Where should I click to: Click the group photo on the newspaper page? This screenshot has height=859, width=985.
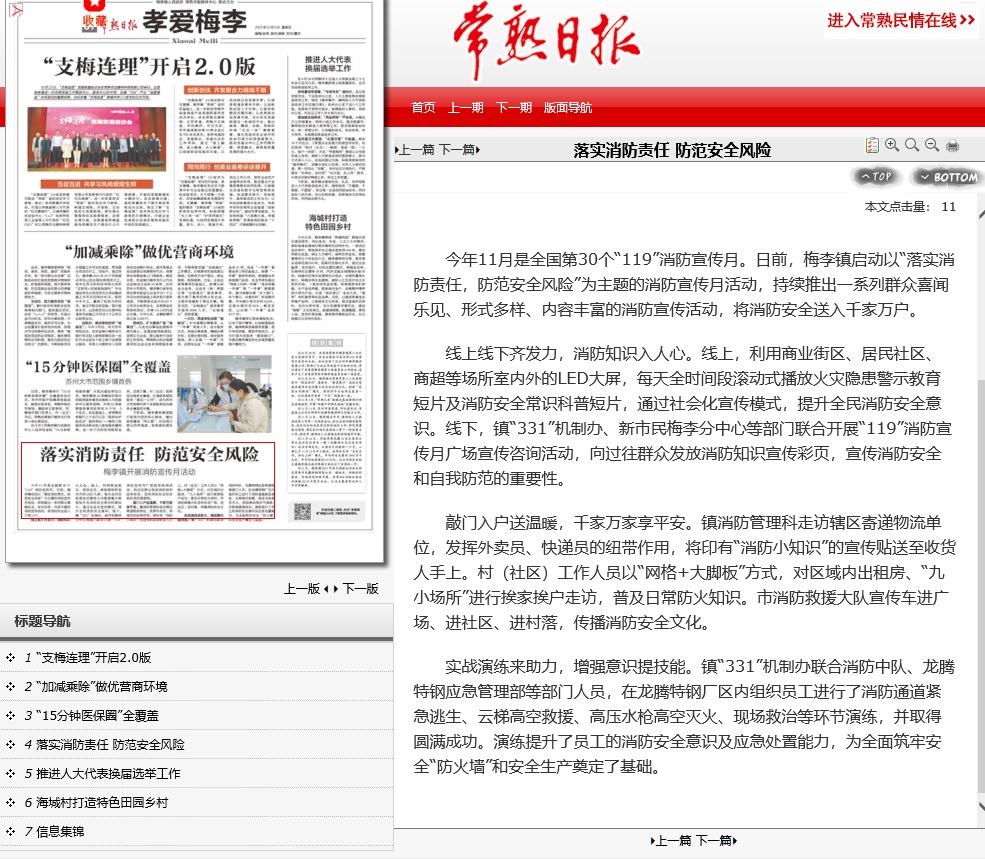(x=97, y=139)
